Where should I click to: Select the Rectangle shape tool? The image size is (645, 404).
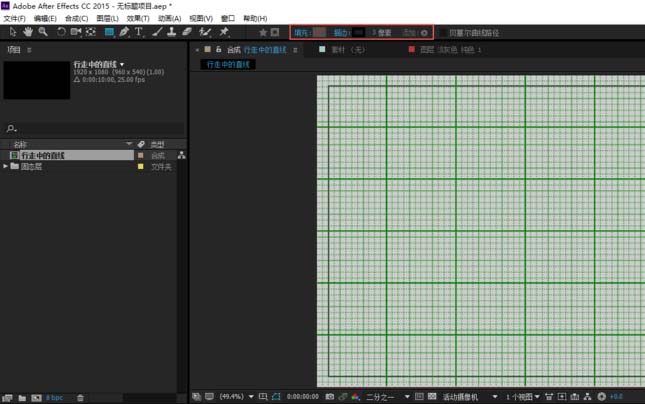[109, 32]
